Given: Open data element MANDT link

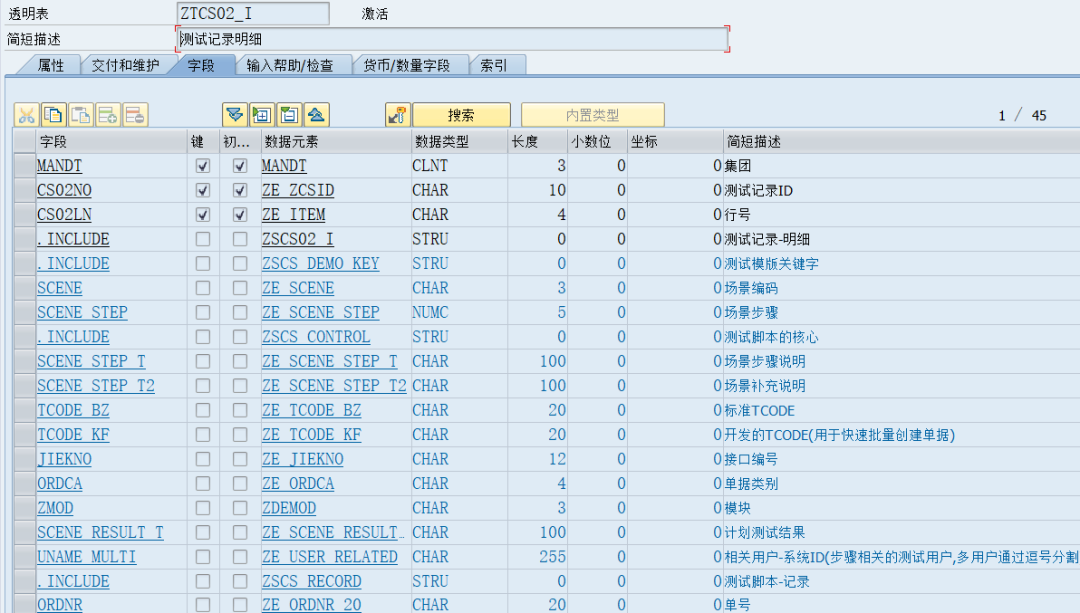Looking at the screenshot, I should click(283, 165).
